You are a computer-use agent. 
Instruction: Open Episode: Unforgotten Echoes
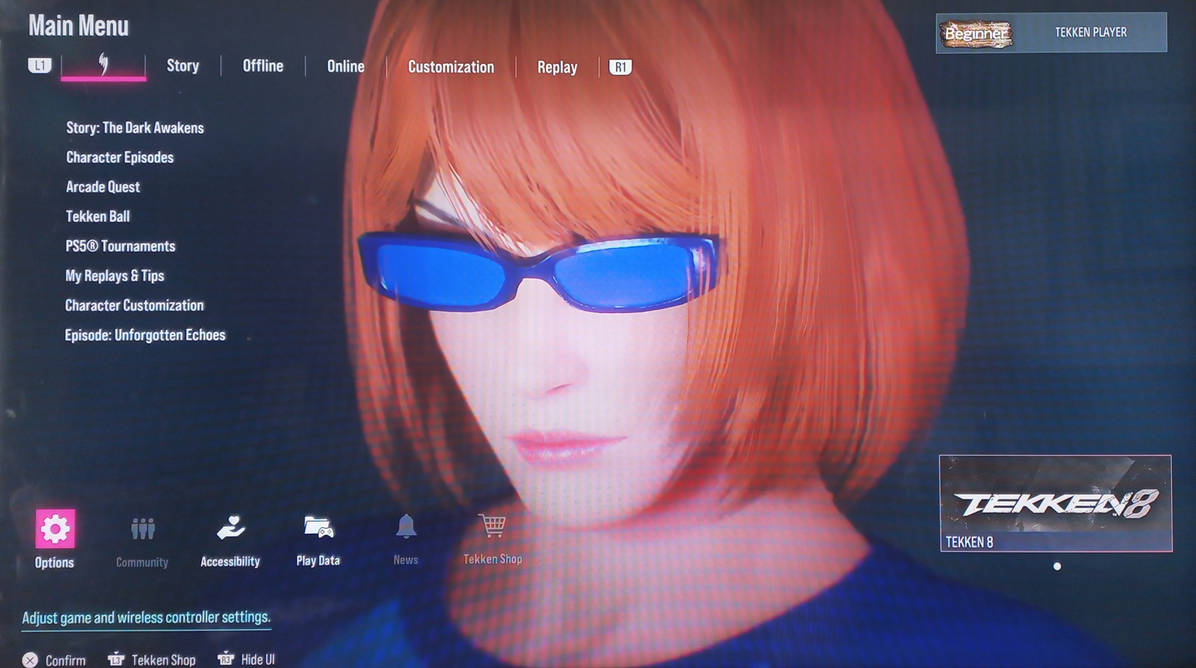click(145, 336)
